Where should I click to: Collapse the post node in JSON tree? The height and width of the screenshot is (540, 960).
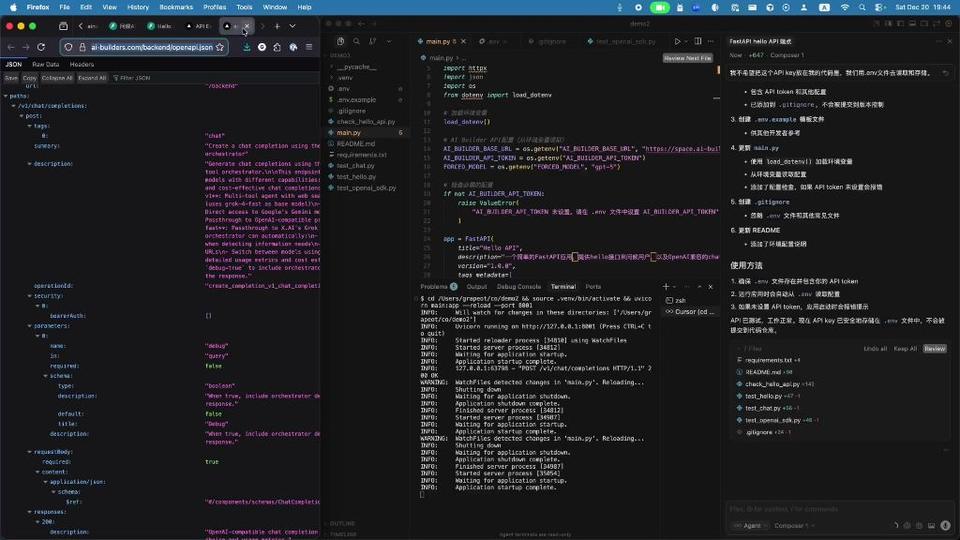pyautogui.click(x=21, y=116)
